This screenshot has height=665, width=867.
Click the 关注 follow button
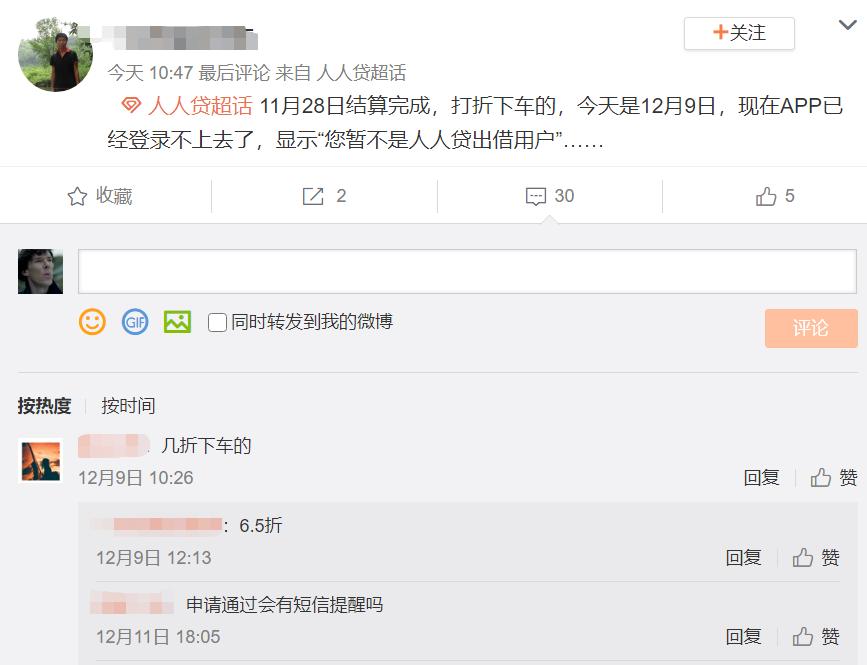tap(738, 33)
